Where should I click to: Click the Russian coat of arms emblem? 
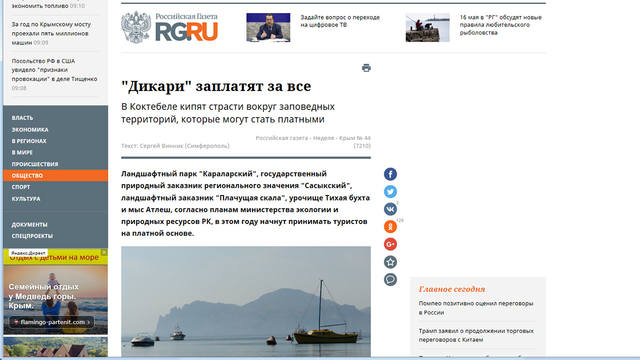point(136,27)
